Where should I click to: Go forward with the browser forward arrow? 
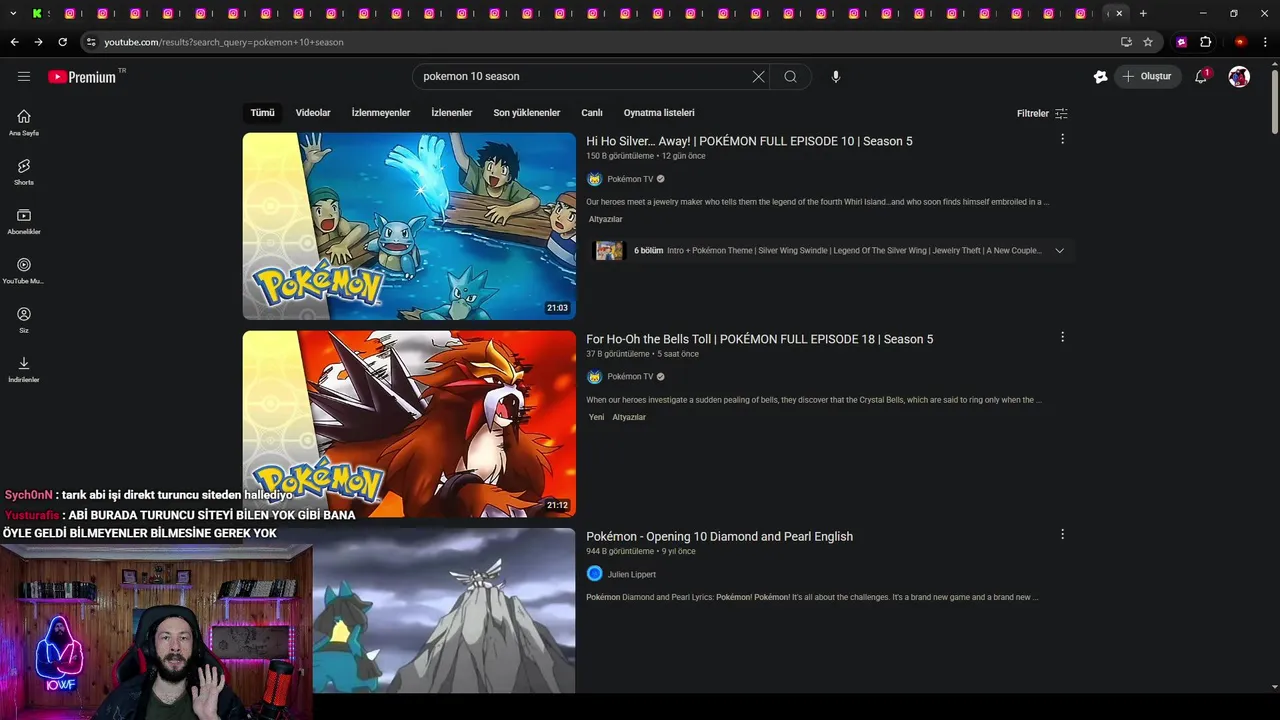point(38,42)
